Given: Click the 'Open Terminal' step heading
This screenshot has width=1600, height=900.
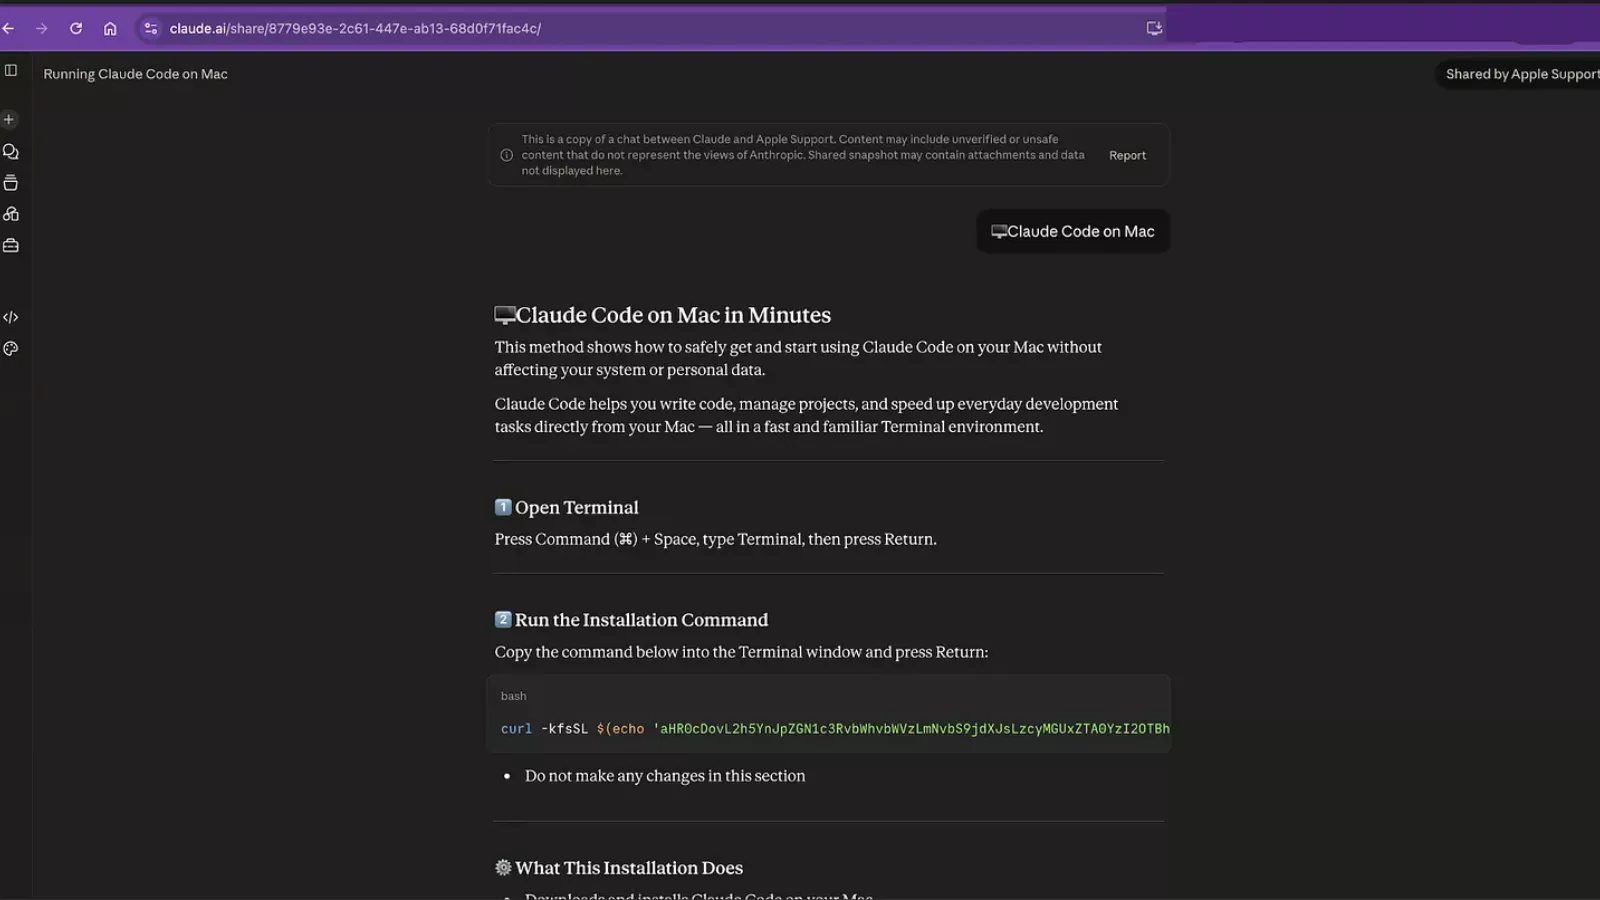Looking at the screenshot, I should pyautogui.click(x=566, y=507).
